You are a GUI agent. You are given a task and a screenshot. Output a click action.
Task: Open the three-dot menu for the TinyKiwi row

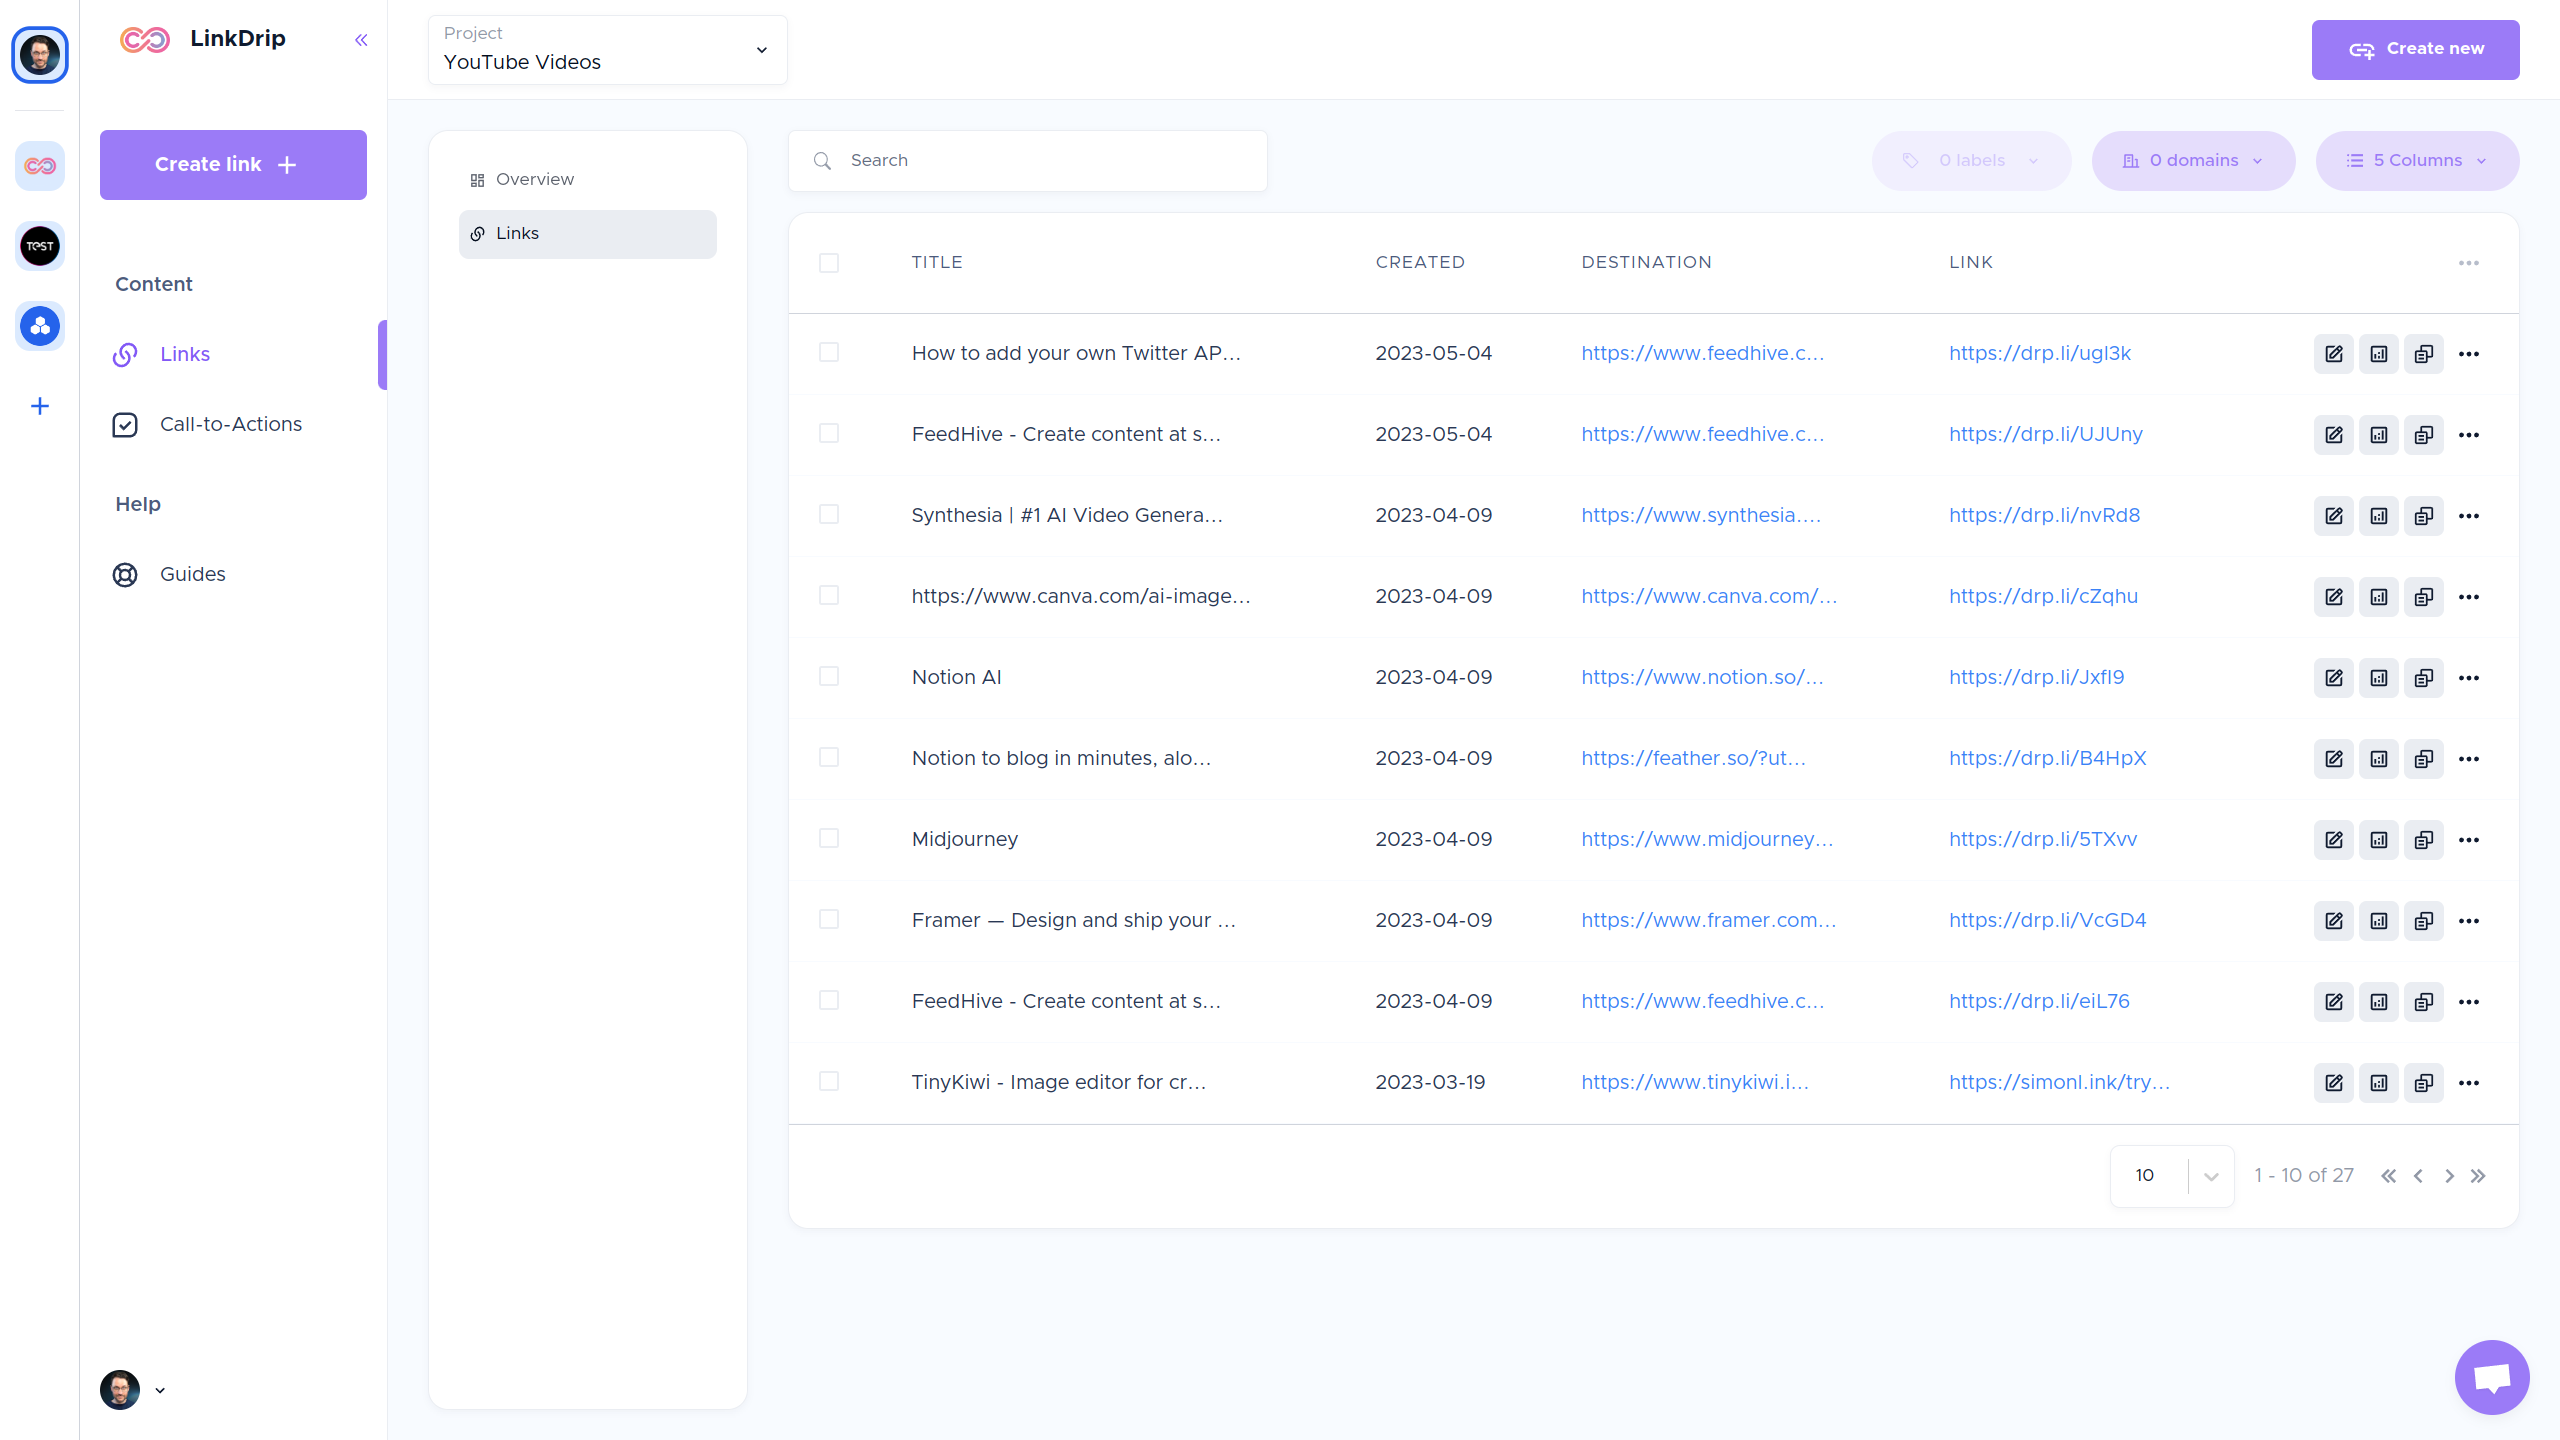2468,1083
